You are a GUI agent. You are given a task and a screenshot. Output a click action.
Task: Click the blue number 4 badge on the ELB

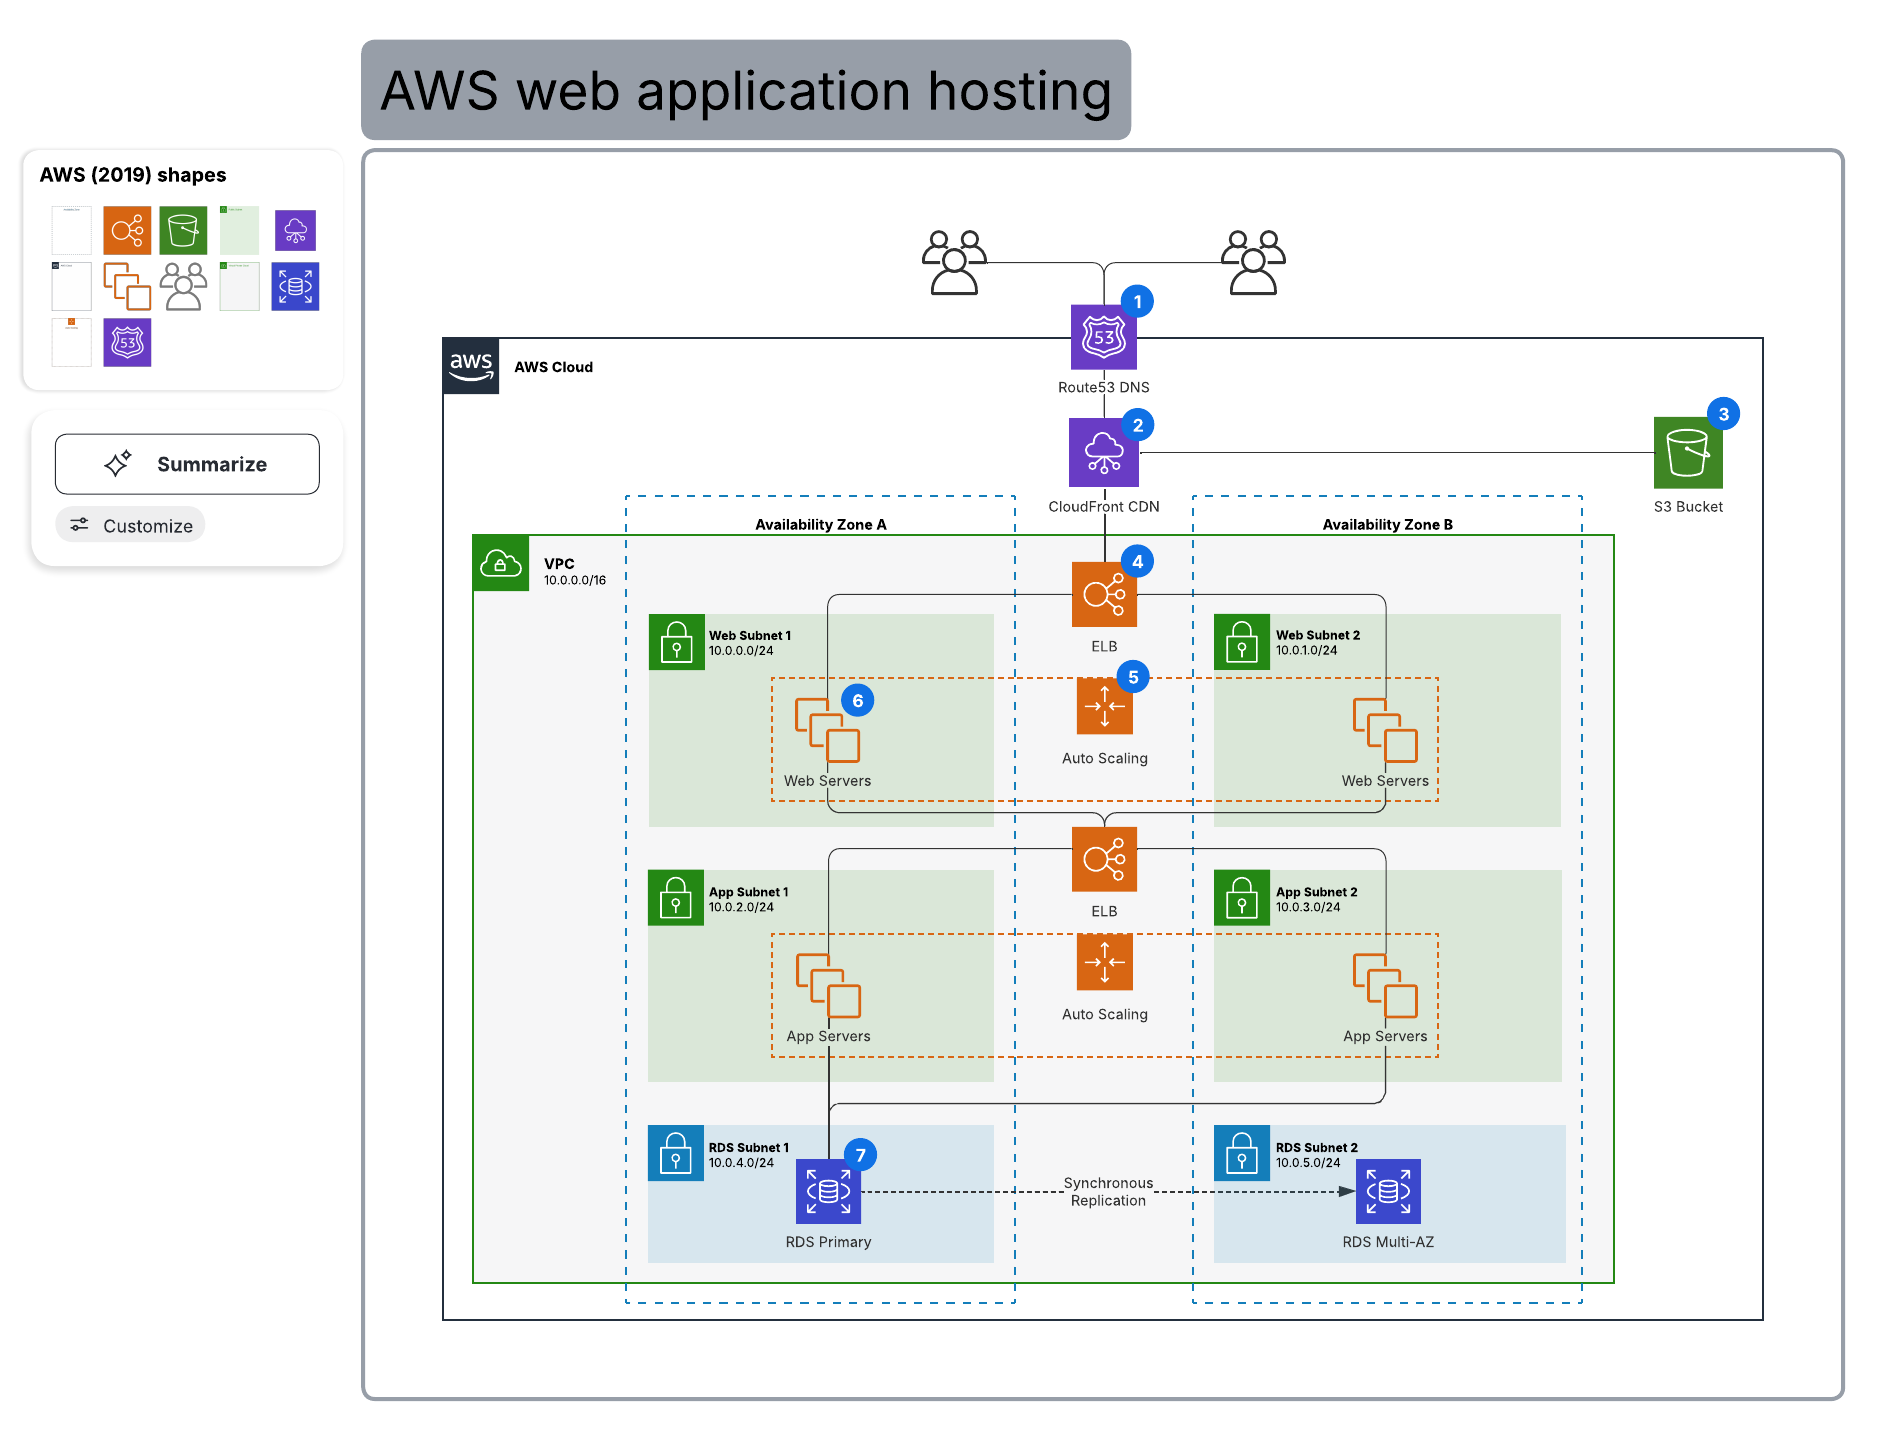1137,562
